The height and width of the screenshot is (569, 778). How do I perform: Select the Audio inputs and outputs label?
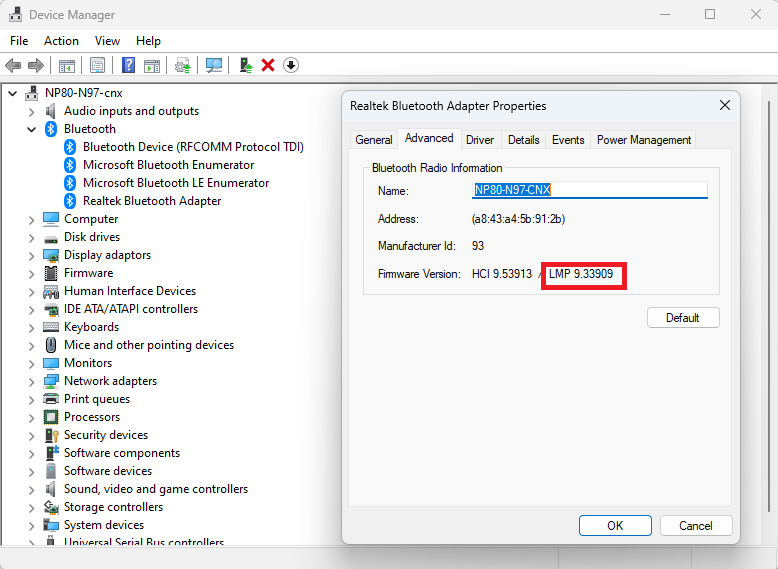click(x=131, y=111)
